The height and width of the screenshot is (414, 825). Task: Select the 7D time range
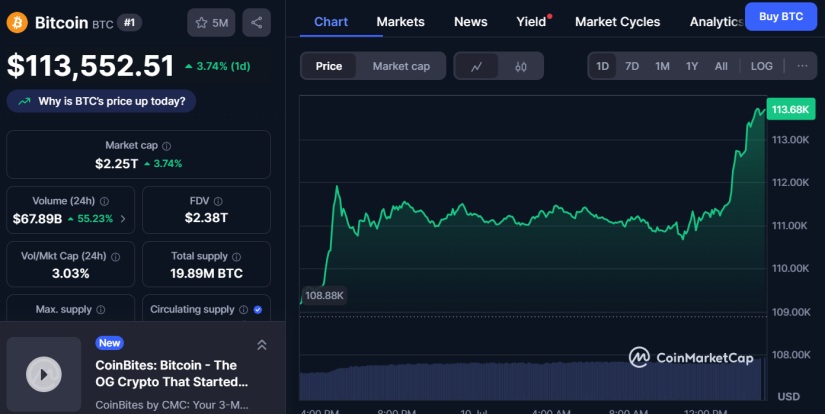coord(632,66)
